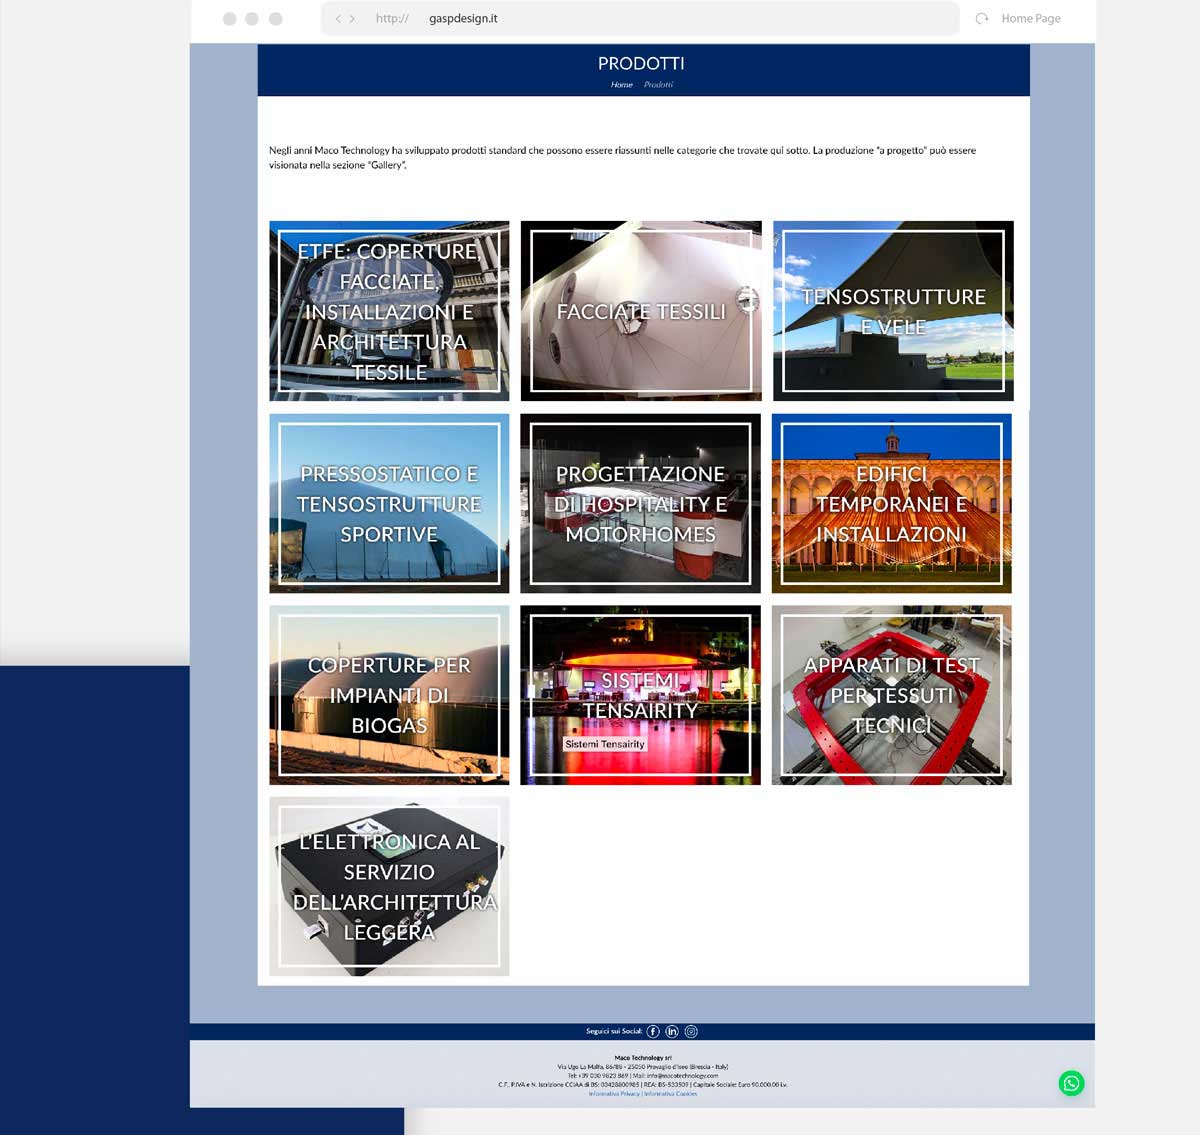Open the Instagram social icon
The width and height of the screenshot is (1200, 1135).
[691, 1031]
